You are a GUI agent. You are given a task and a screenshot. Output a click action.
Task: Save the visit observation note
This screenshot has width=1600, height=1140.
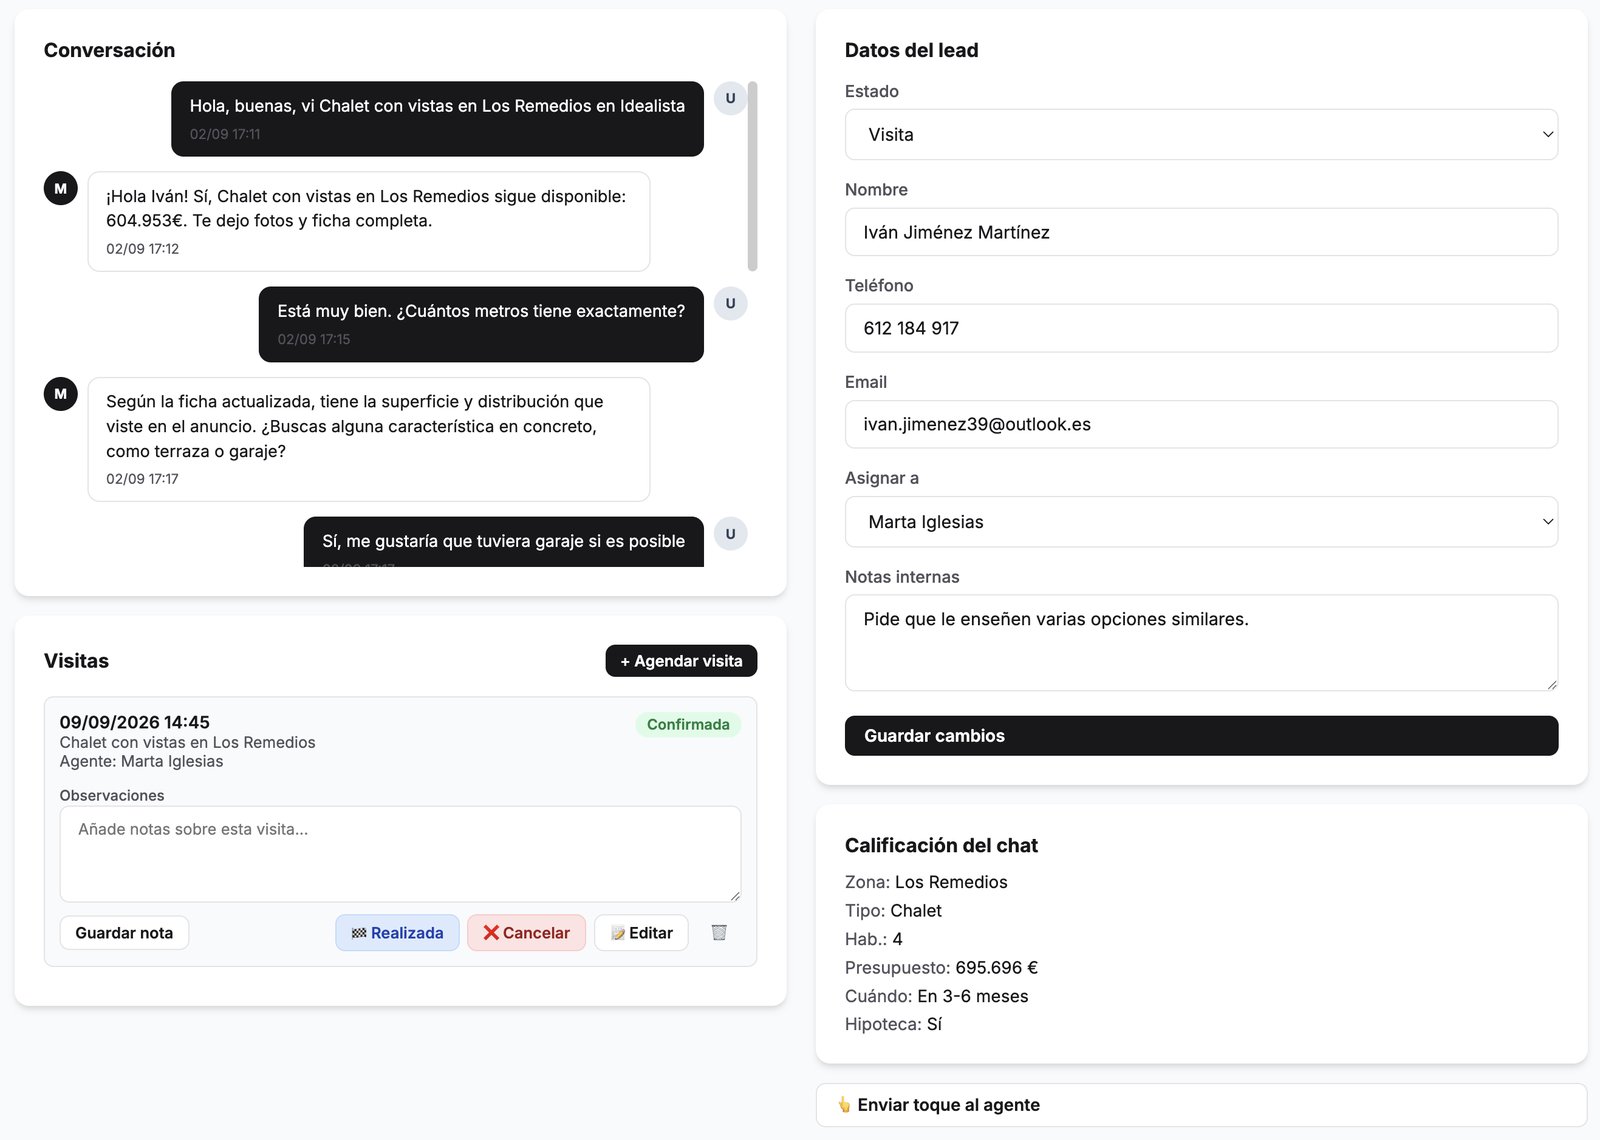[x=124, y=933]
